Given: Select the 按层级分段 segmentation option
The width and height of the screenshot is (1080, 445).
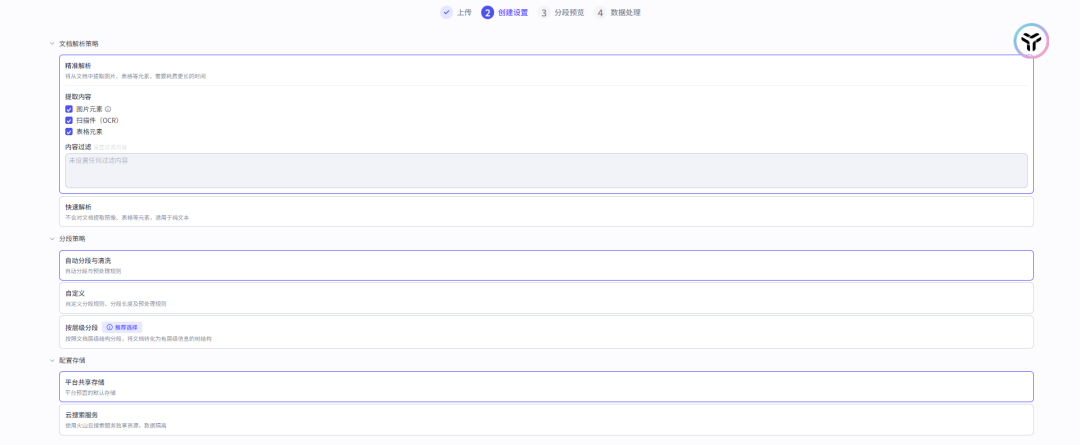Looking at the screenshot, I should 546,332.
